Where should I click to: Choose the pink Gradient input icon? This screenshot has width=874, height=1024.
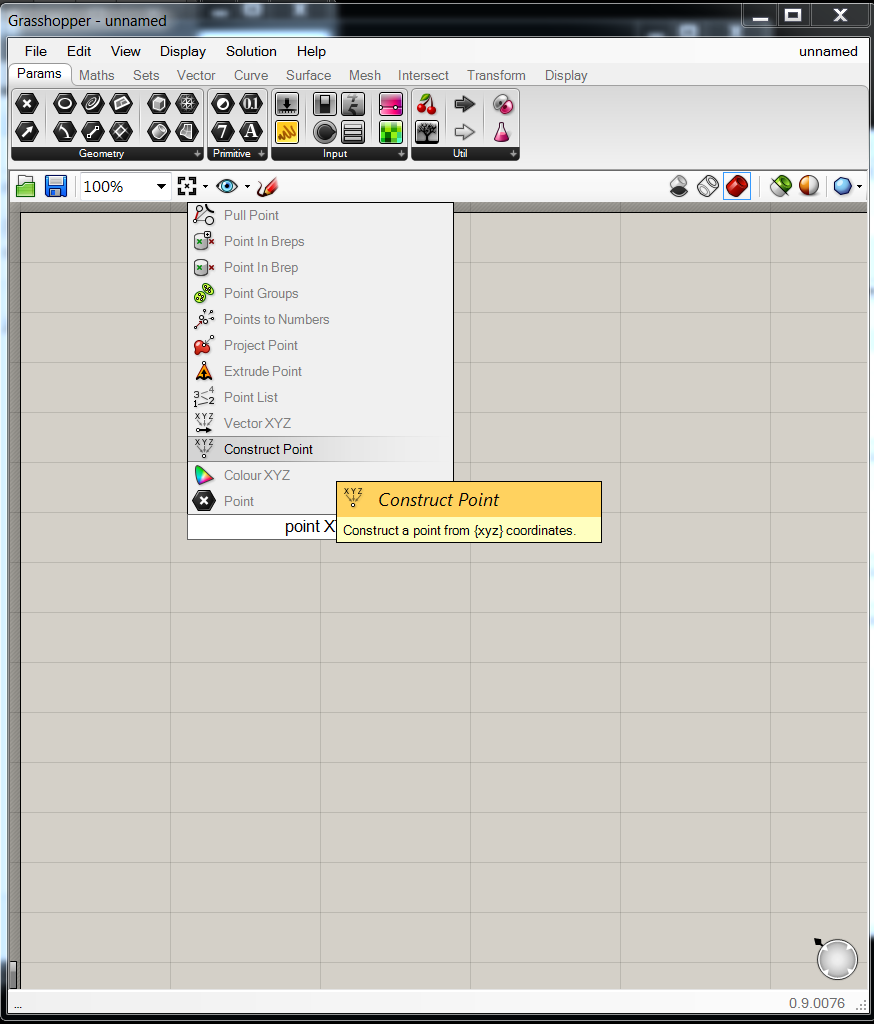[391, 104]
